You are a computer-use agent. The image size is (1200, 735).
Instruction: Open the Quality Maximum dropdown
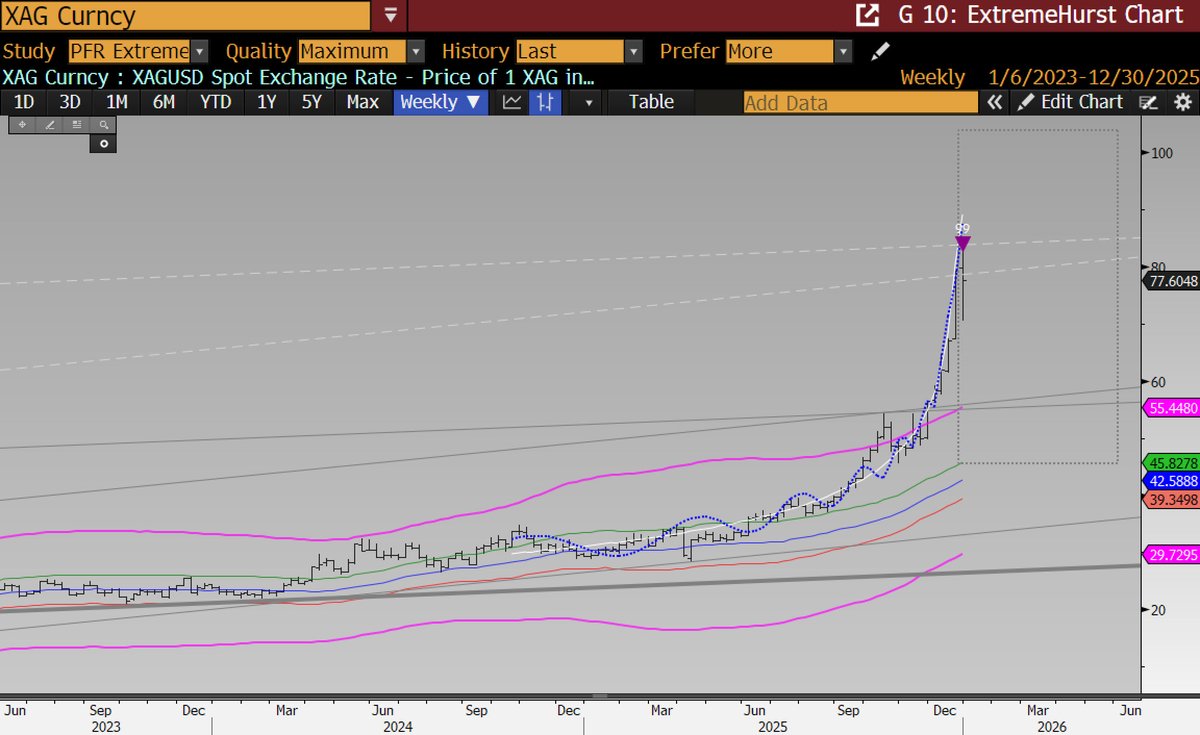coord(416,50)
